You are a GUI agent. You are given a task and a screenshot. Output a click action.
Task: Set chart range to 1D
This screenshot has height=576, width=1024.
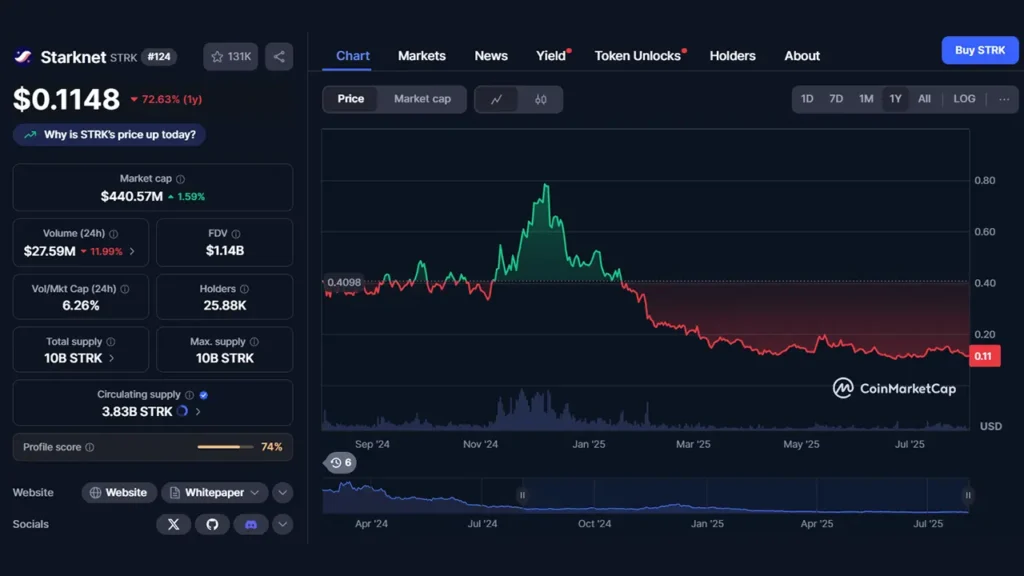click(x=807, y=99)
